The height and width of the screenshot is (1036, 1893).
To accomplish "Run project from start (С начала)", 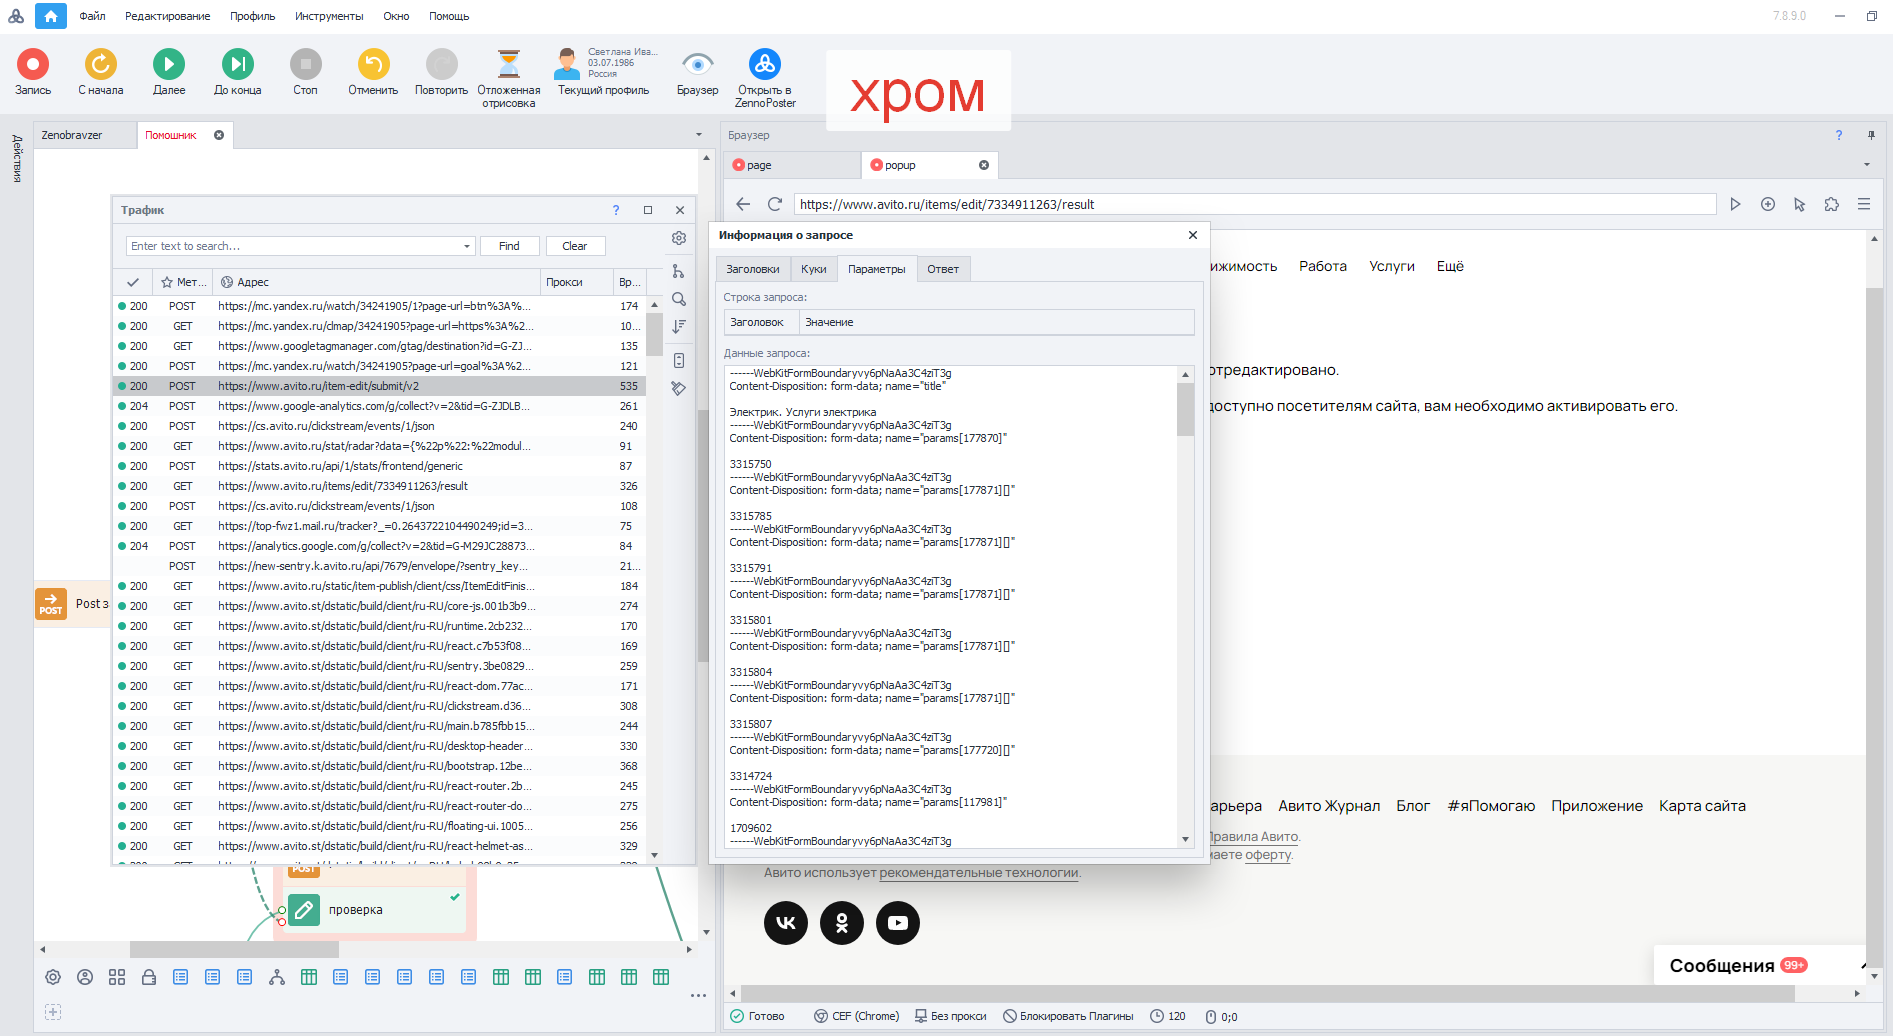I will 101,72.
